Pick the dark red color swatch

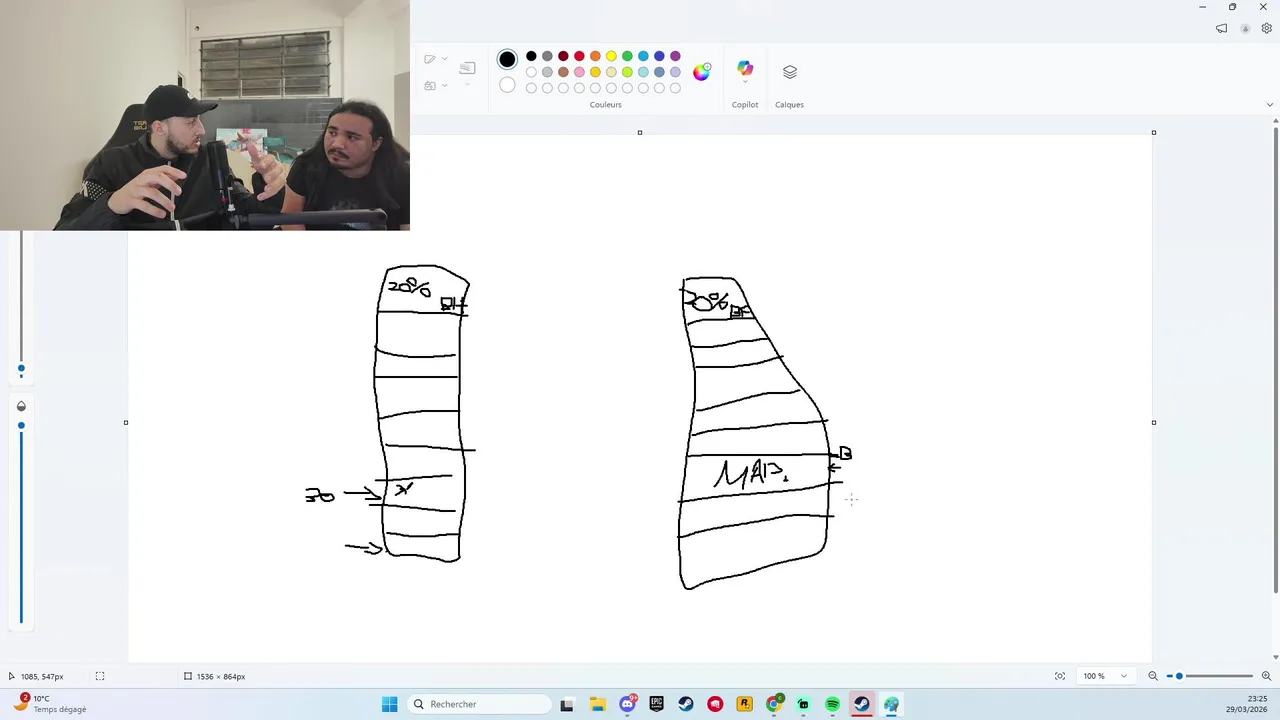pos(563,56)
